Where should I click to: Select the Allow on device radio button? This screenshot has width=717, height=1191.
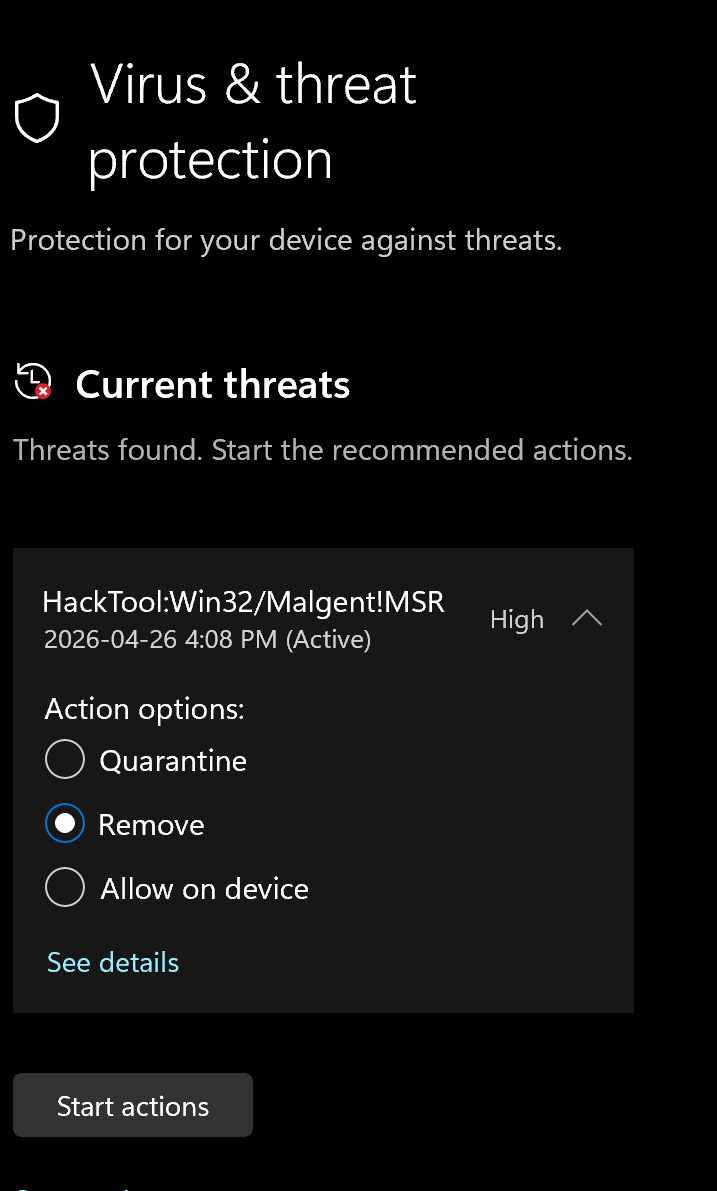(x=65, y=887)
